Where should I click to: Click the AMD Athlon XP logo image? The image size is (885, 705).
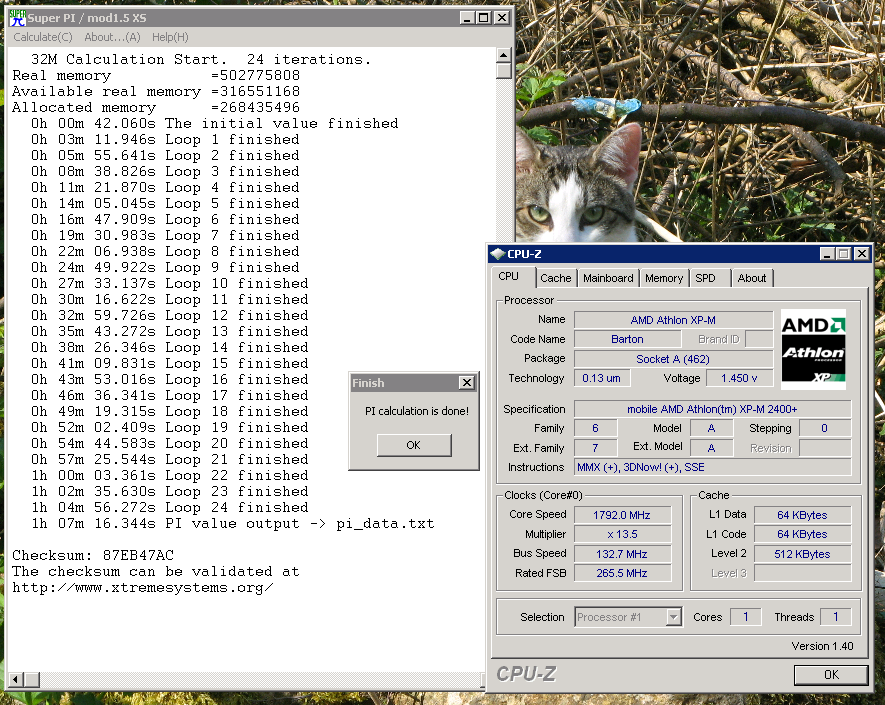coord(813,349)
